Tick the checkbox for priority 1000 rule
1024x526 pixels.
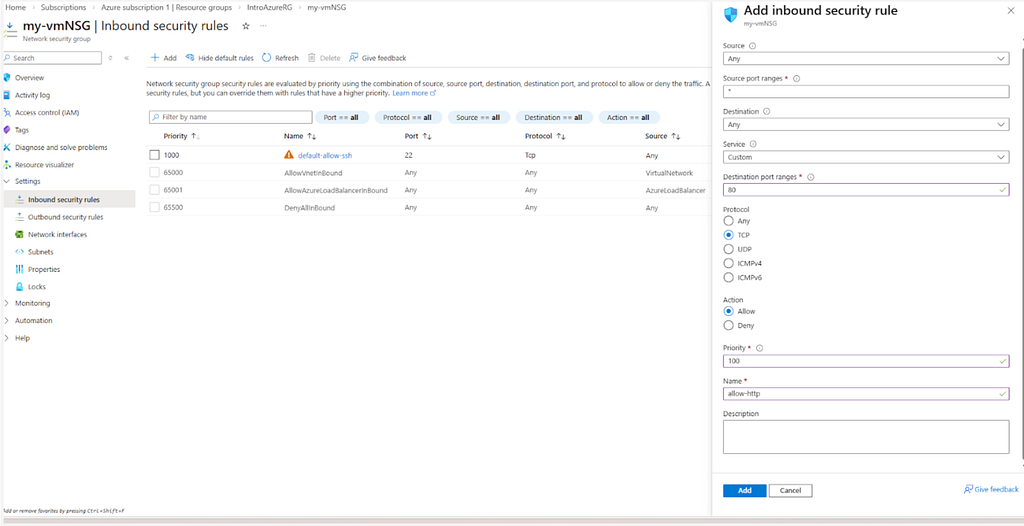point(154,156)
